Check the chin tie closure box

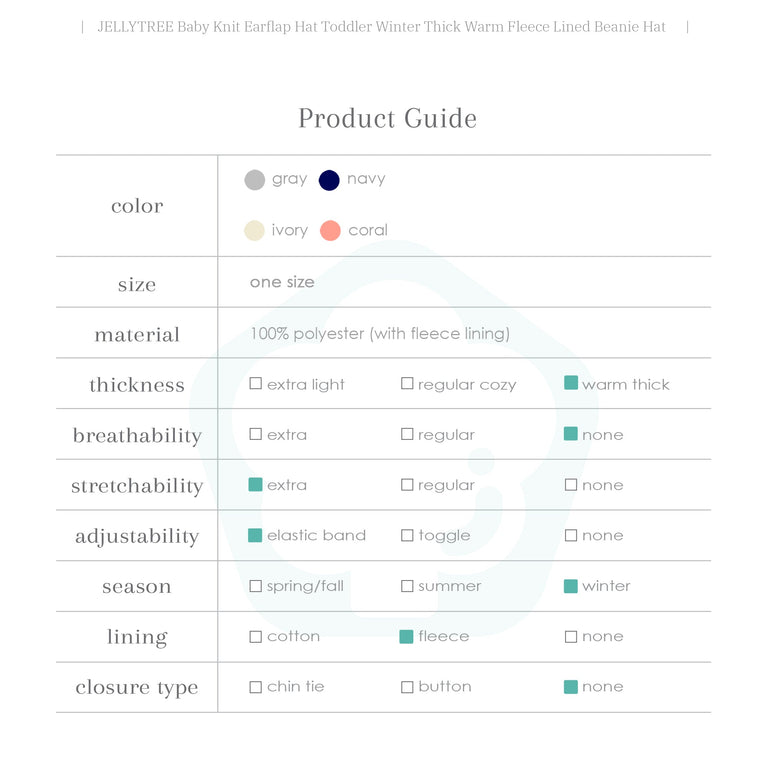click(x=256, y=687)
